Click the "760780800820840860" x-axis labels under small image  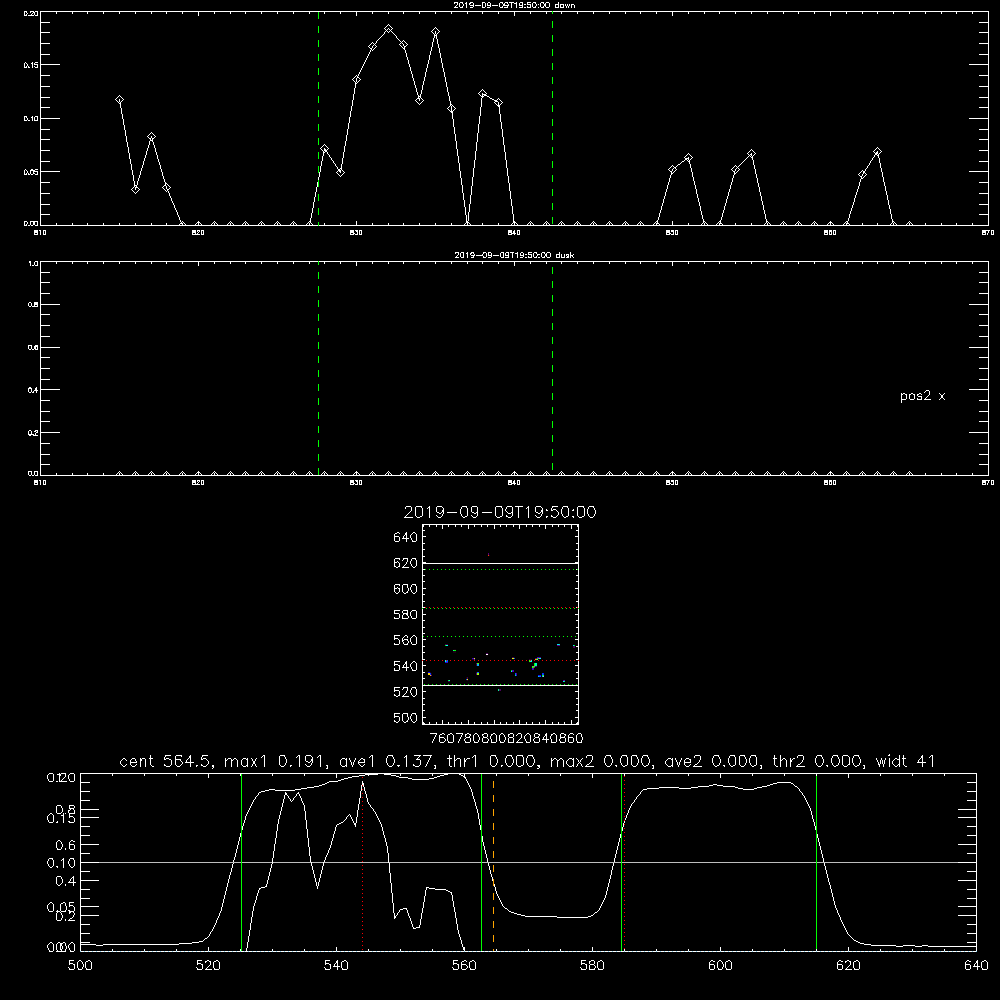tap(506, 738)
